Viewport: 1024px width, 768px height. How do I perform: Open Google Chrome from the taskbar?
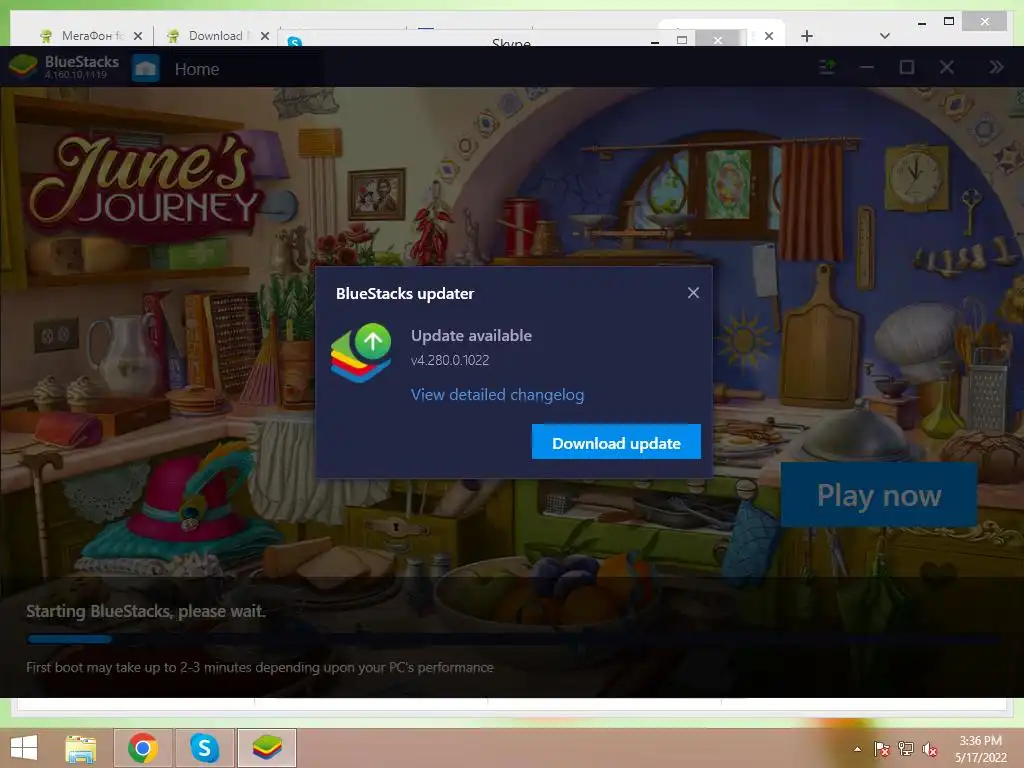(143, 748)
